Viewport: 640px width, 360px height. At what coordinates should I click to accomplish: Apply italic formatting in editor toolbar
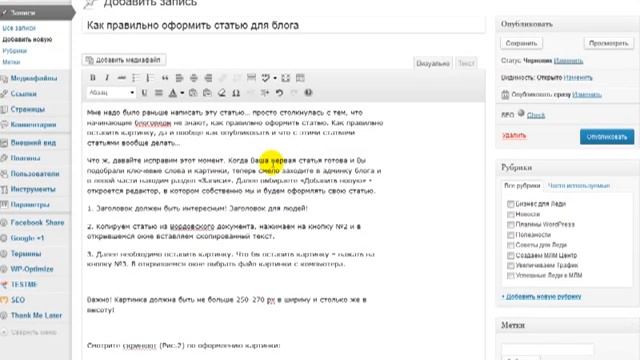coord(107,78)
